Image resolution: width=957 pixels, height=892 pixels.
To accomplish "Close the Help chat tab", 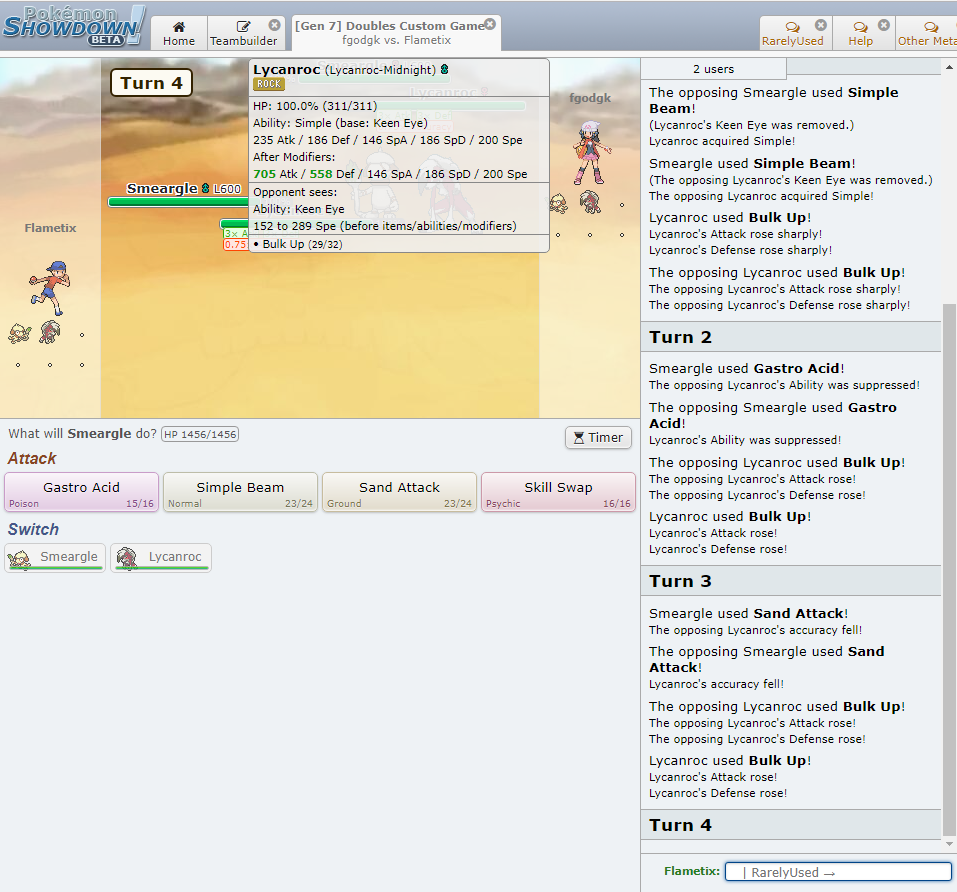I will (x=884, y=25).
